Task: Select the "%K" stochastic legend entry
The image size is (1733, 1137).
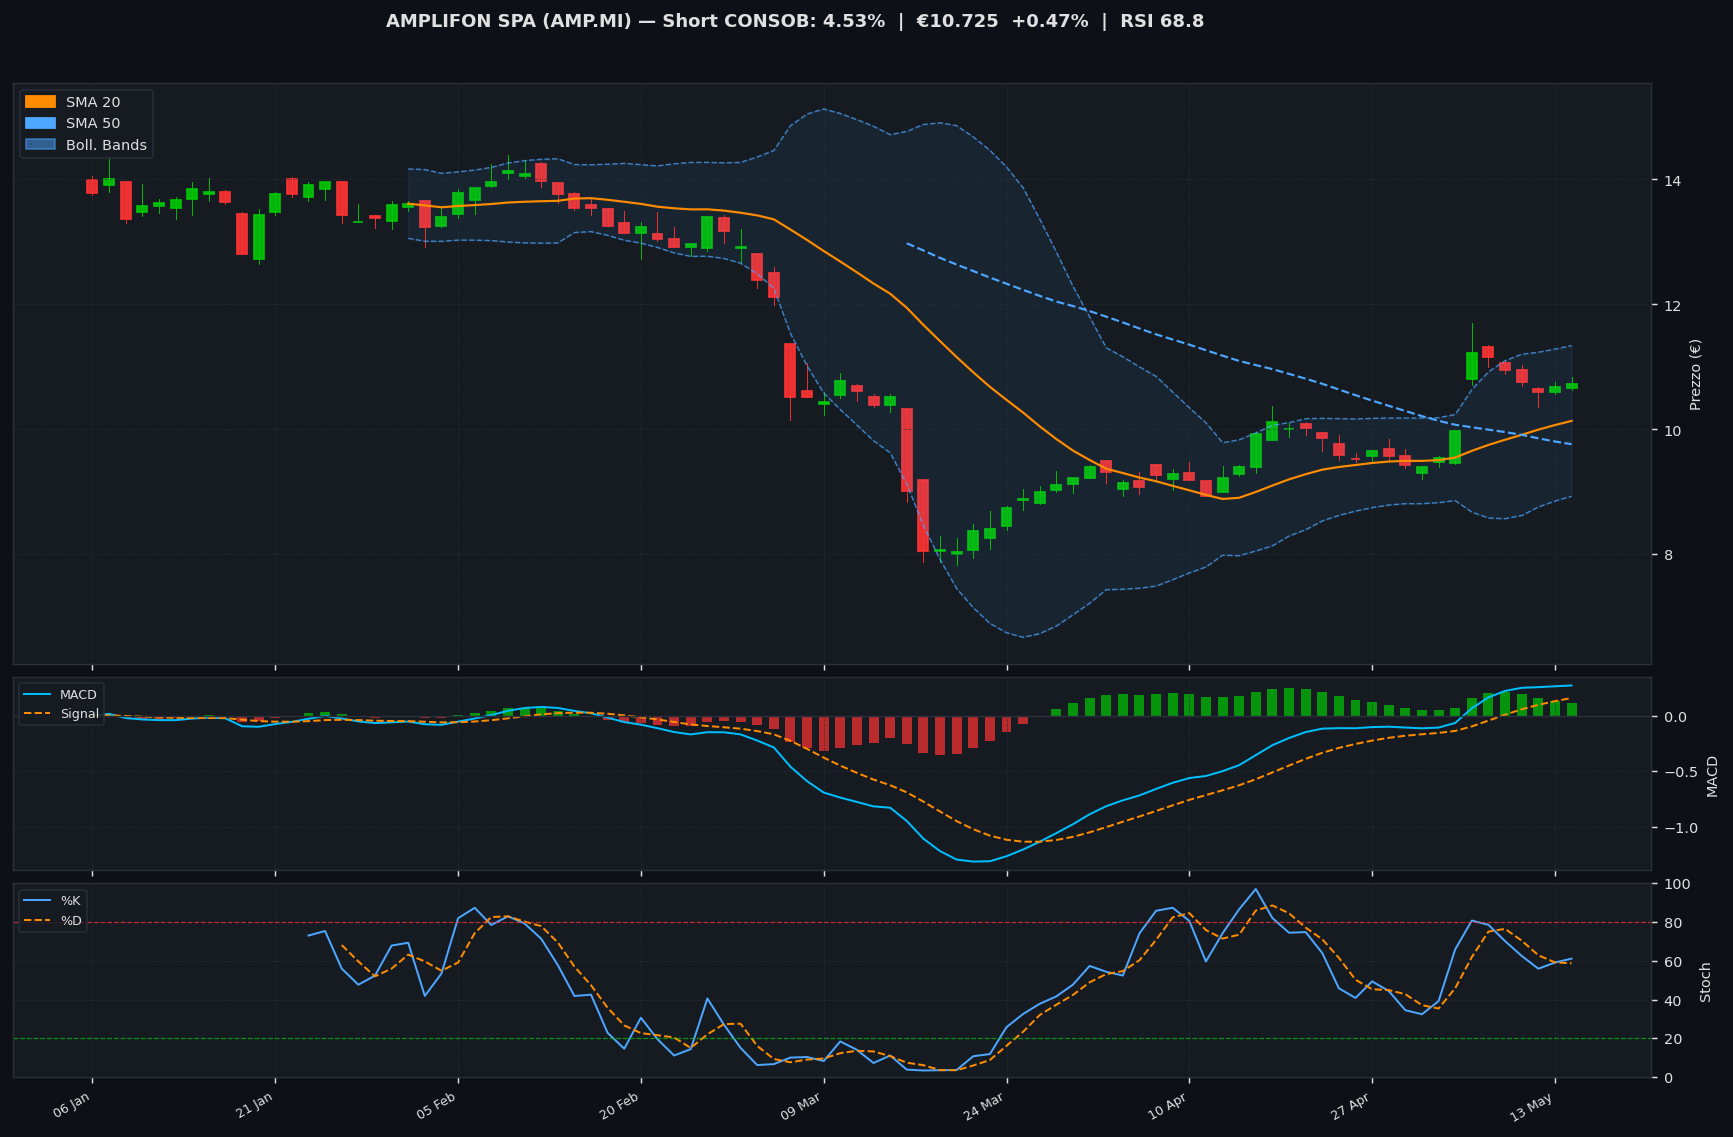Action: click(x=71, y=901)
